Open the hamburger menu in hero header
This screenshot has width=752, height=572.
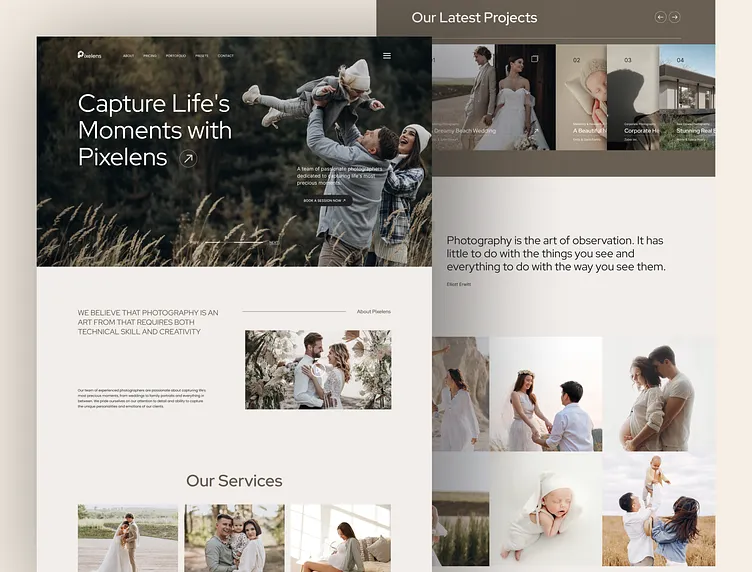click(x=387, y=56)
